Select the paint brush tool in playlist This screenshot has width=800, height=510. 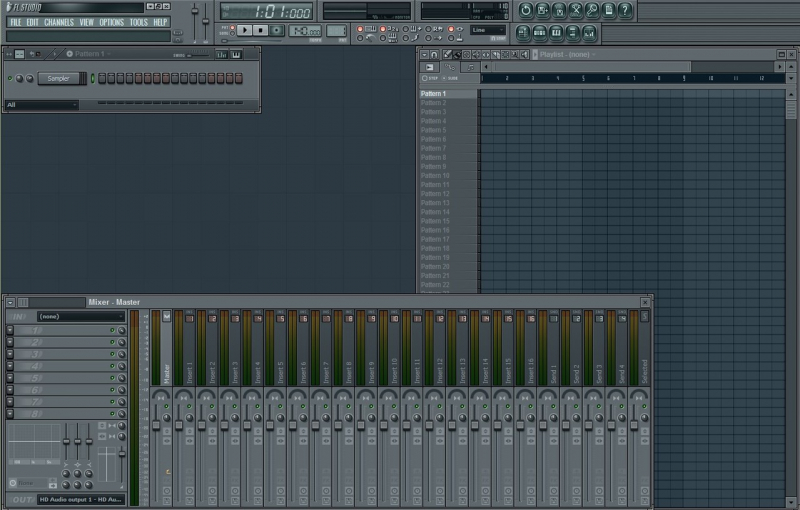coord(457,54)
